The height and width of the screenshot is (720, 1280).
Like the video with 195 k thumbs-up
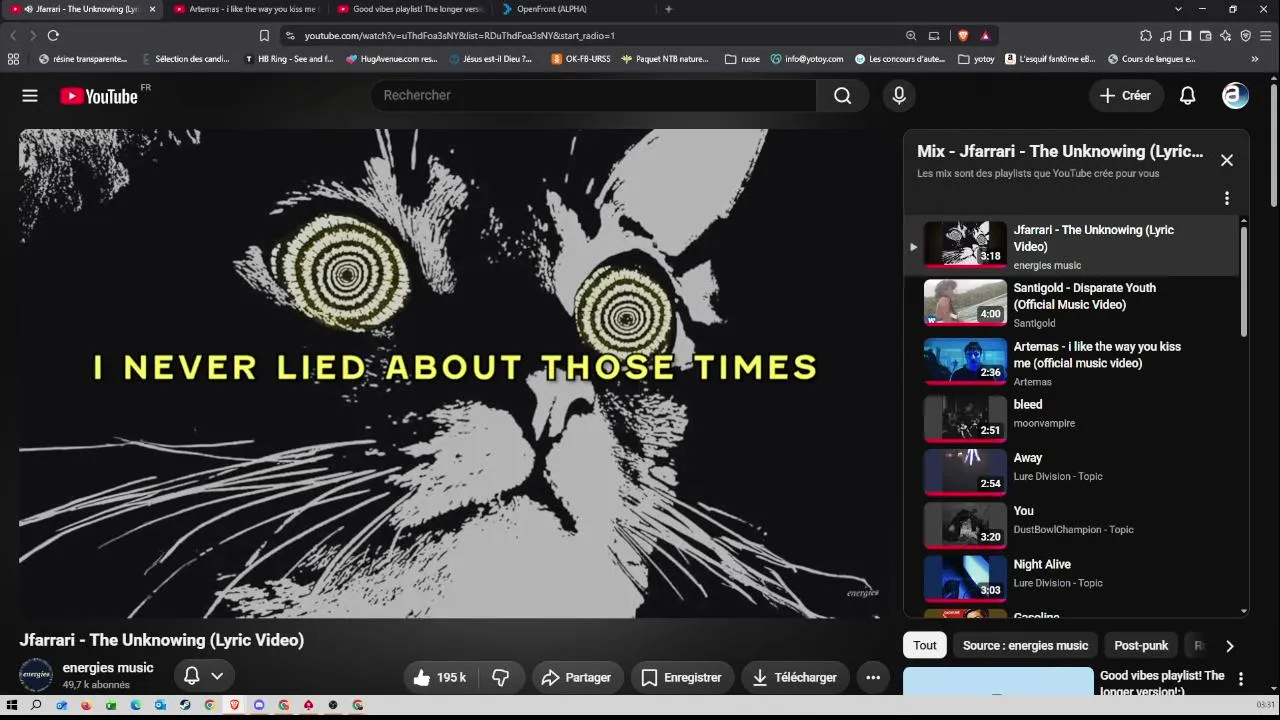[x=440, y=677]
